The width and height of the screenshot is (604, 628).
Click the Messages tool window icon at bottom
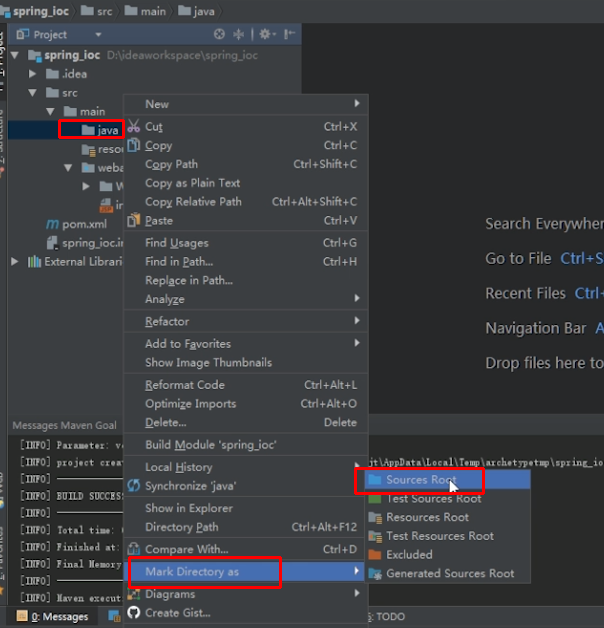22,616
